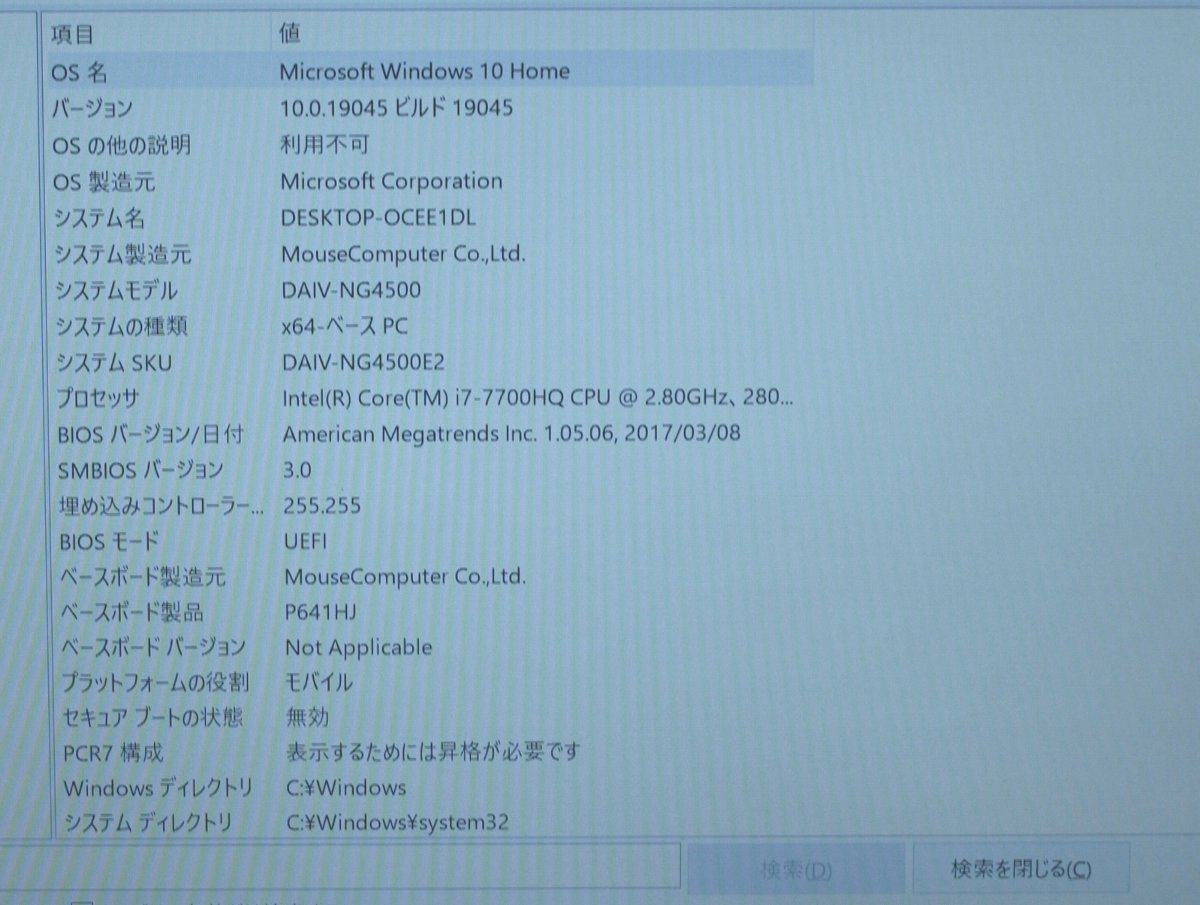Click the 検索(D) button
1200x905 pixels.
pyautogui.click(x=796, y=869)
